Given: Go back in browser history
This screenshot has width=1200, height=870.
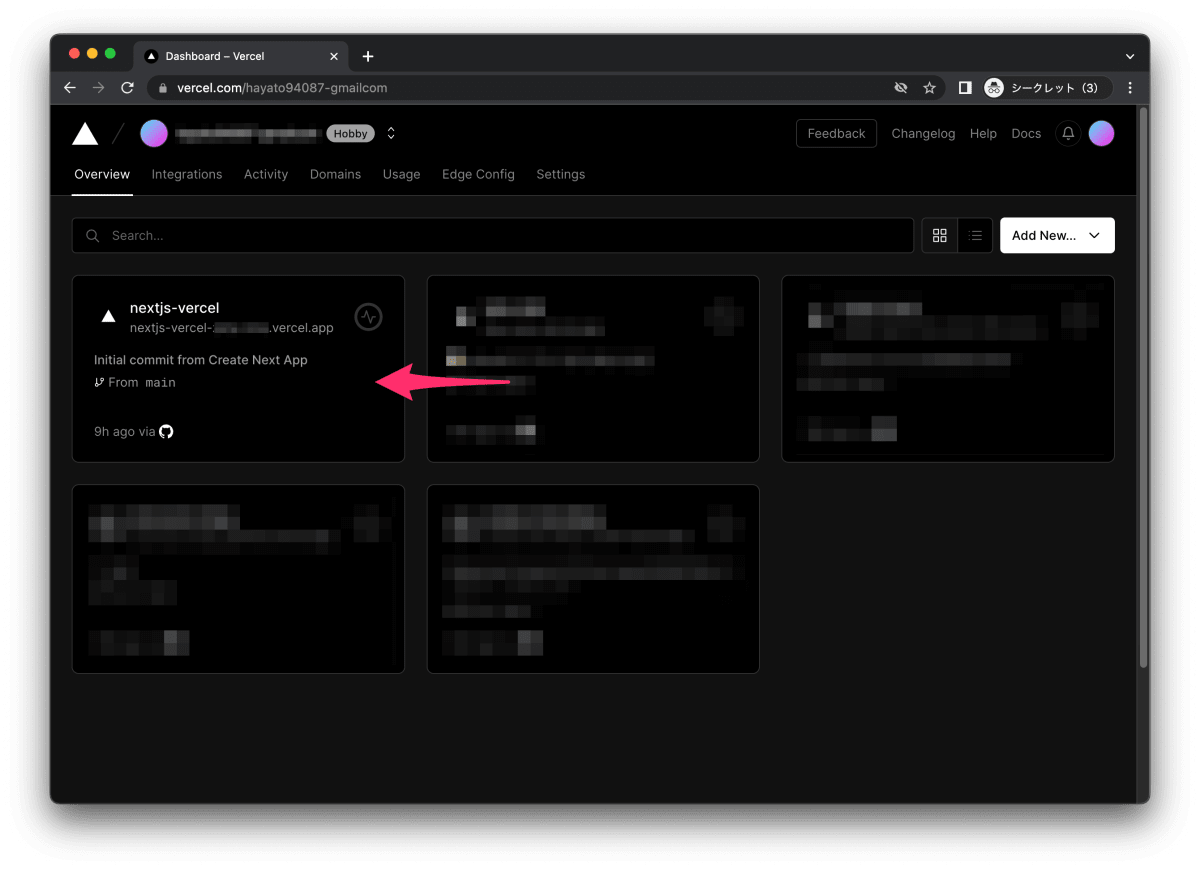Looking at the screenshot, I should tap(69, 88).
